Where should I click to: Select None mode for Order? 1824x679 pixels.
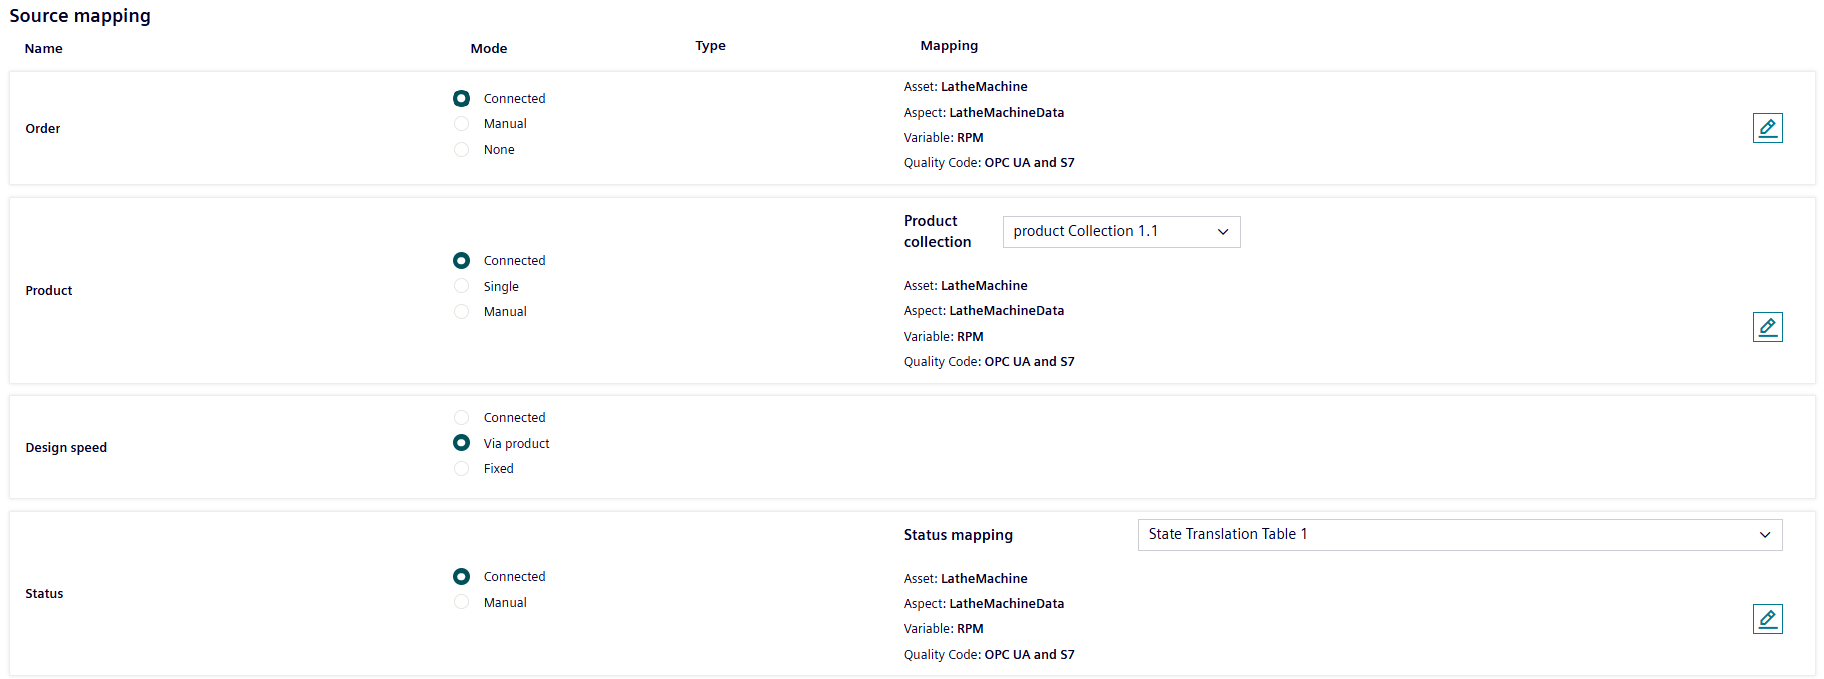[x=461, y=149]
